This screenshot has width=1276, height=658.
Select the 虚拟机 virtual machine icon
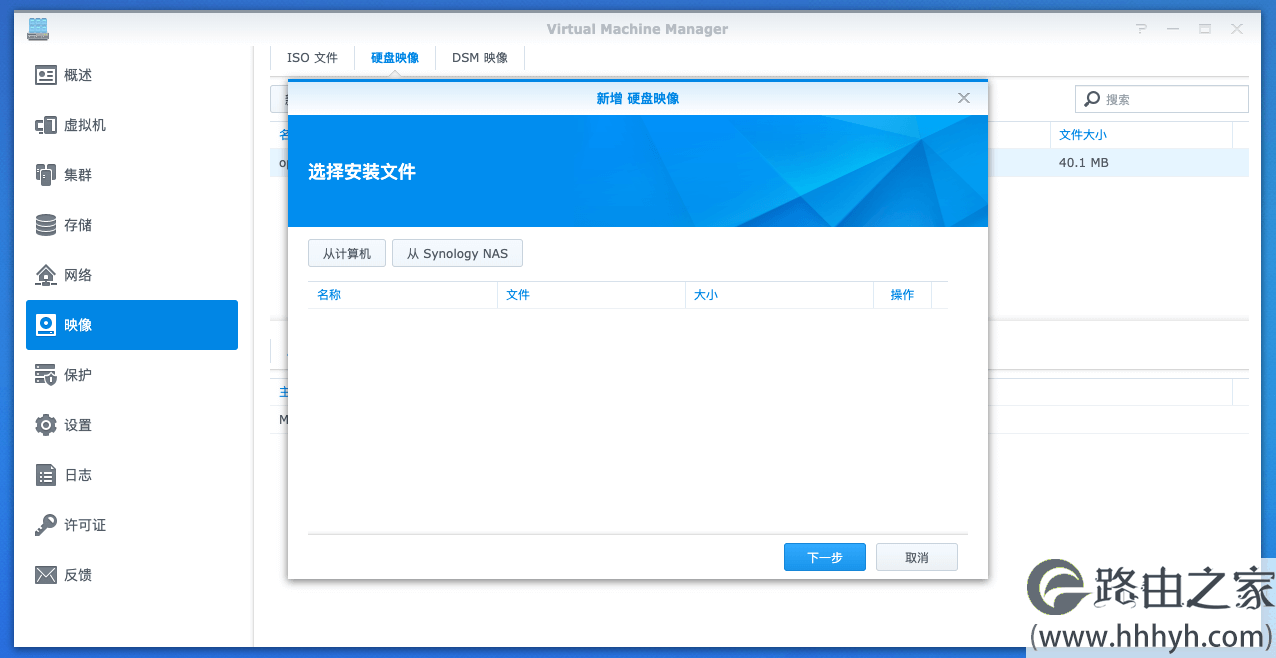[46, 125]
